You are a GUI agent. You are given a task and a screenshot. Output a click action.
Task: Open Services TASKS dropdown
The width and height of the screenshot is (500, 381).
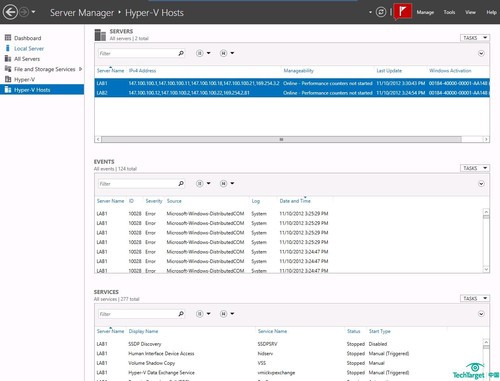tap(475, 298)
